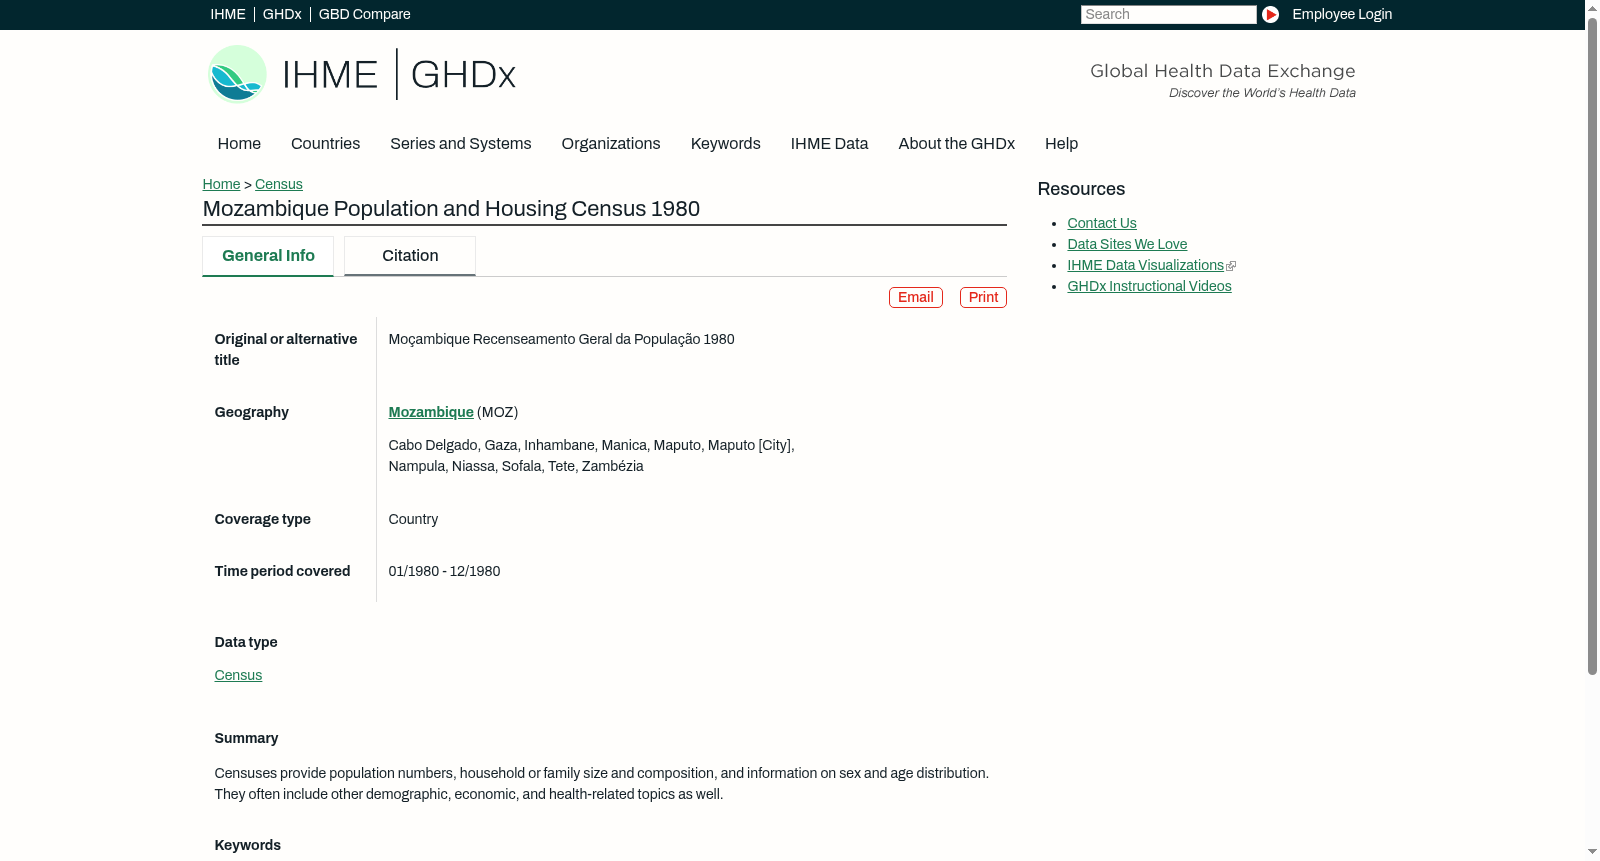Click the 'Keywords' section heading at bottom
The width and height of the screenshot is (1600, 861).
(x=247, y=845)
